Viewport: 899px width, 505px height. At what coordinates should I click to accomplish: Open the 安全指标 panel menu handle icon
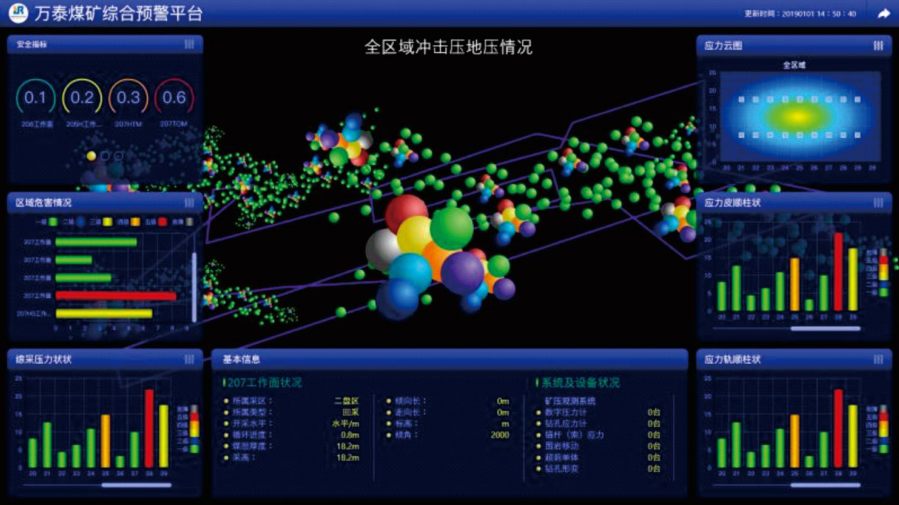pos(189,44)
